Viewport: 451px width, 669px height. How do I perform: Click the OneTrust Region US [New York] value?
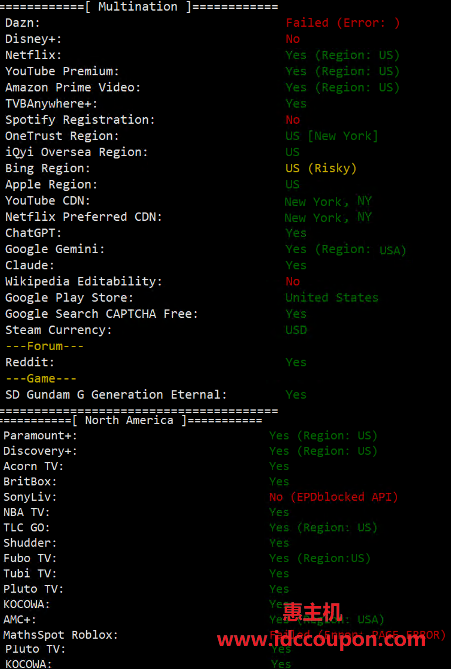point(332,136)
